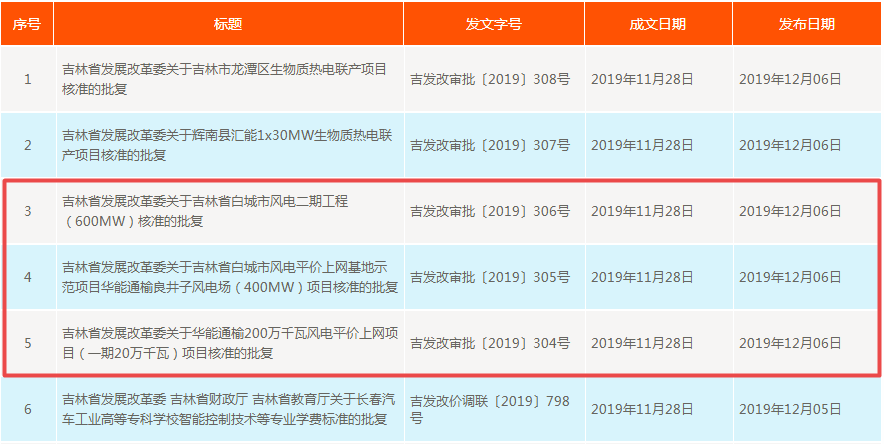Click 发布日期 2019年12月06日 in row 1

pos(790,79)
